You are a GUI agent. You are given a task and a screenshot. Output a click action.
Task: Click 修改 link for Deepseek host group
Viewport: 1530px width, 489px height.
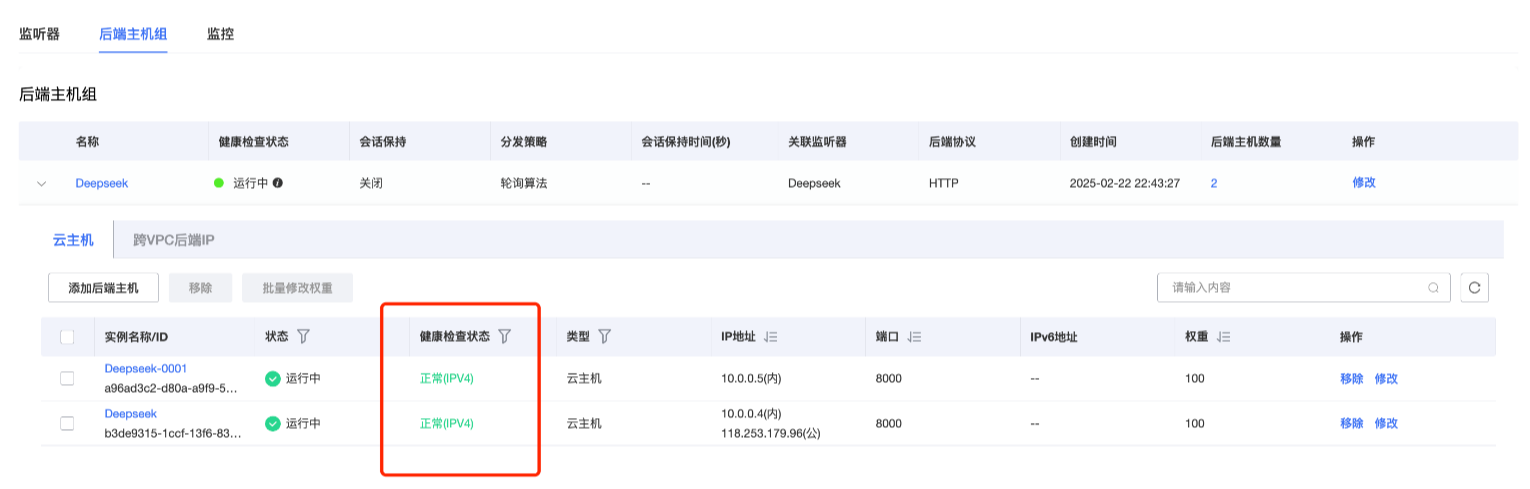click(x=1364, y=183)
